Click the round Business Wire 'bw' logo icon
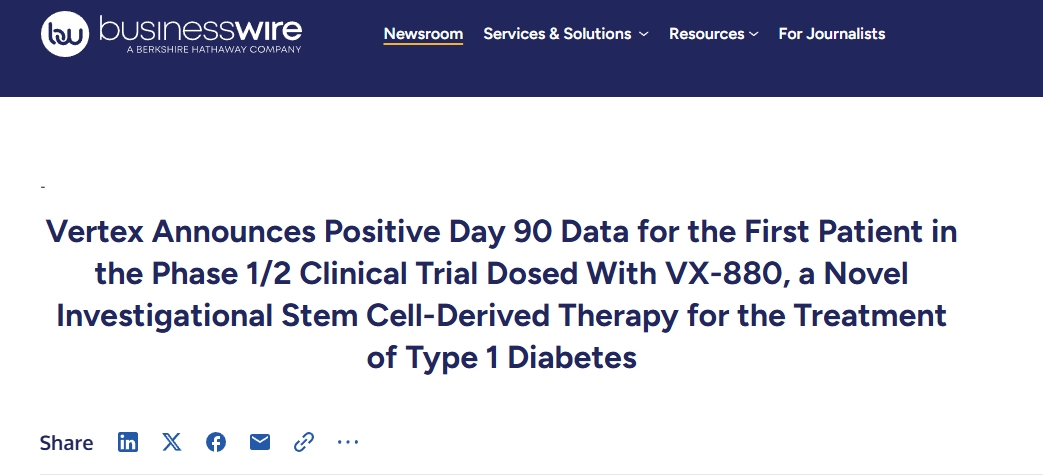 point(65,35)
